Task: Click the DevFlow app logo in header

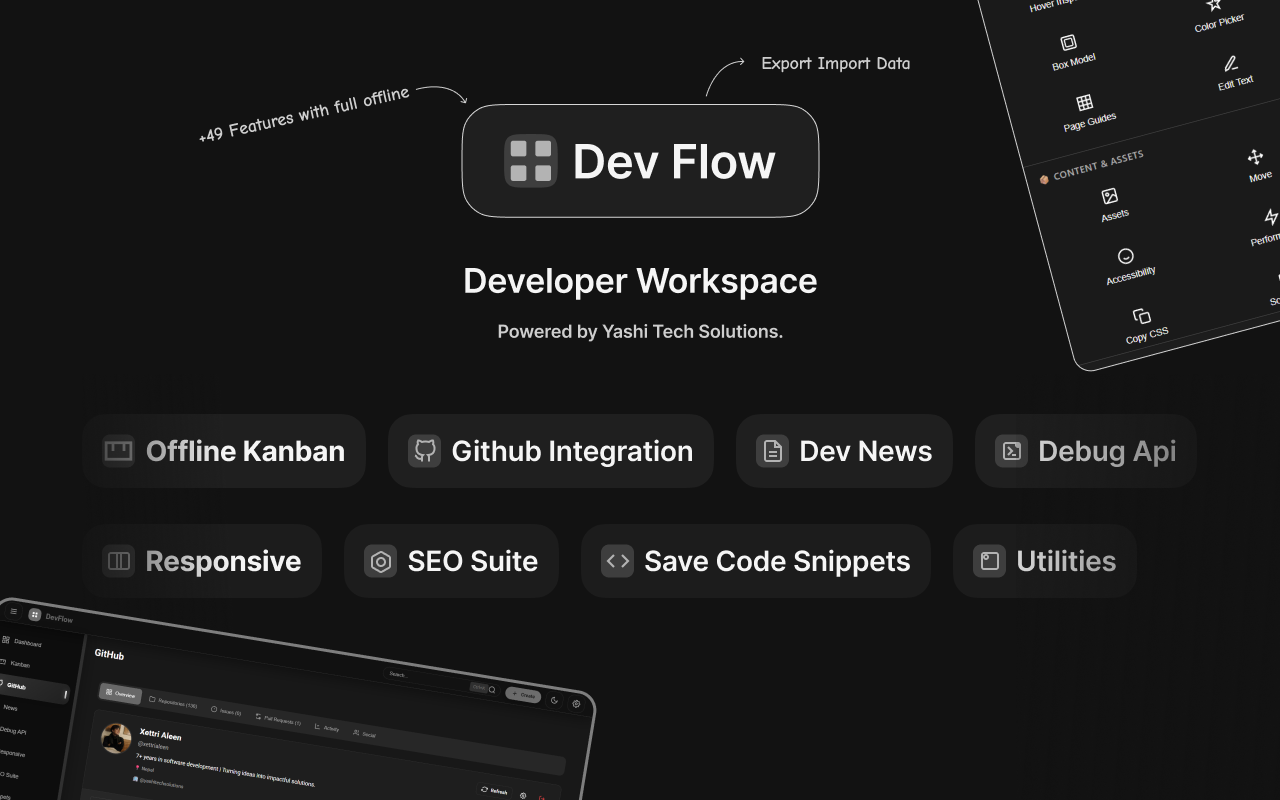Action: (35, 614)
